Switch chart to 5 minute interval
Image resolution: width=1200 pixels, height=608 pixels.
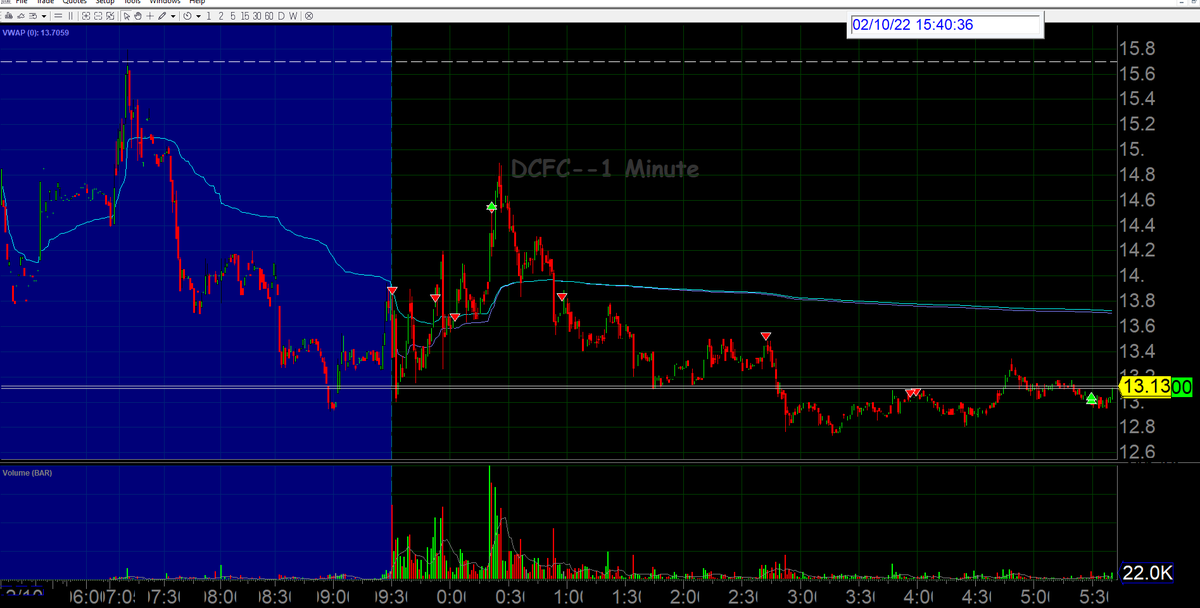(233, 16)
